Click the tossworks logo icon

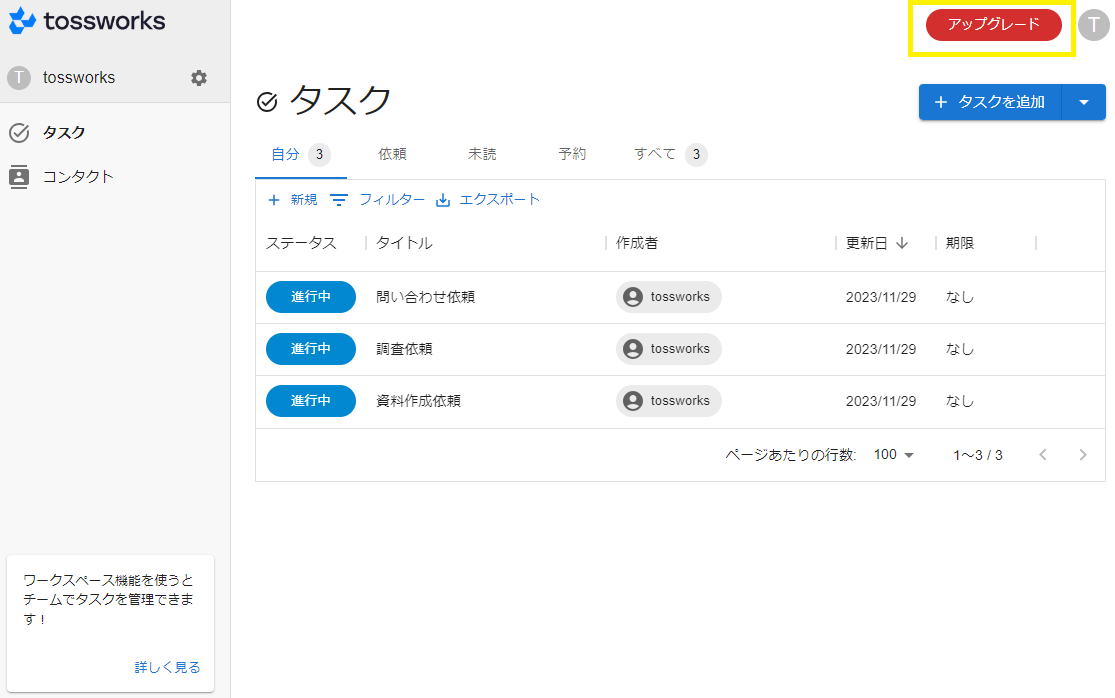point(23,21)
